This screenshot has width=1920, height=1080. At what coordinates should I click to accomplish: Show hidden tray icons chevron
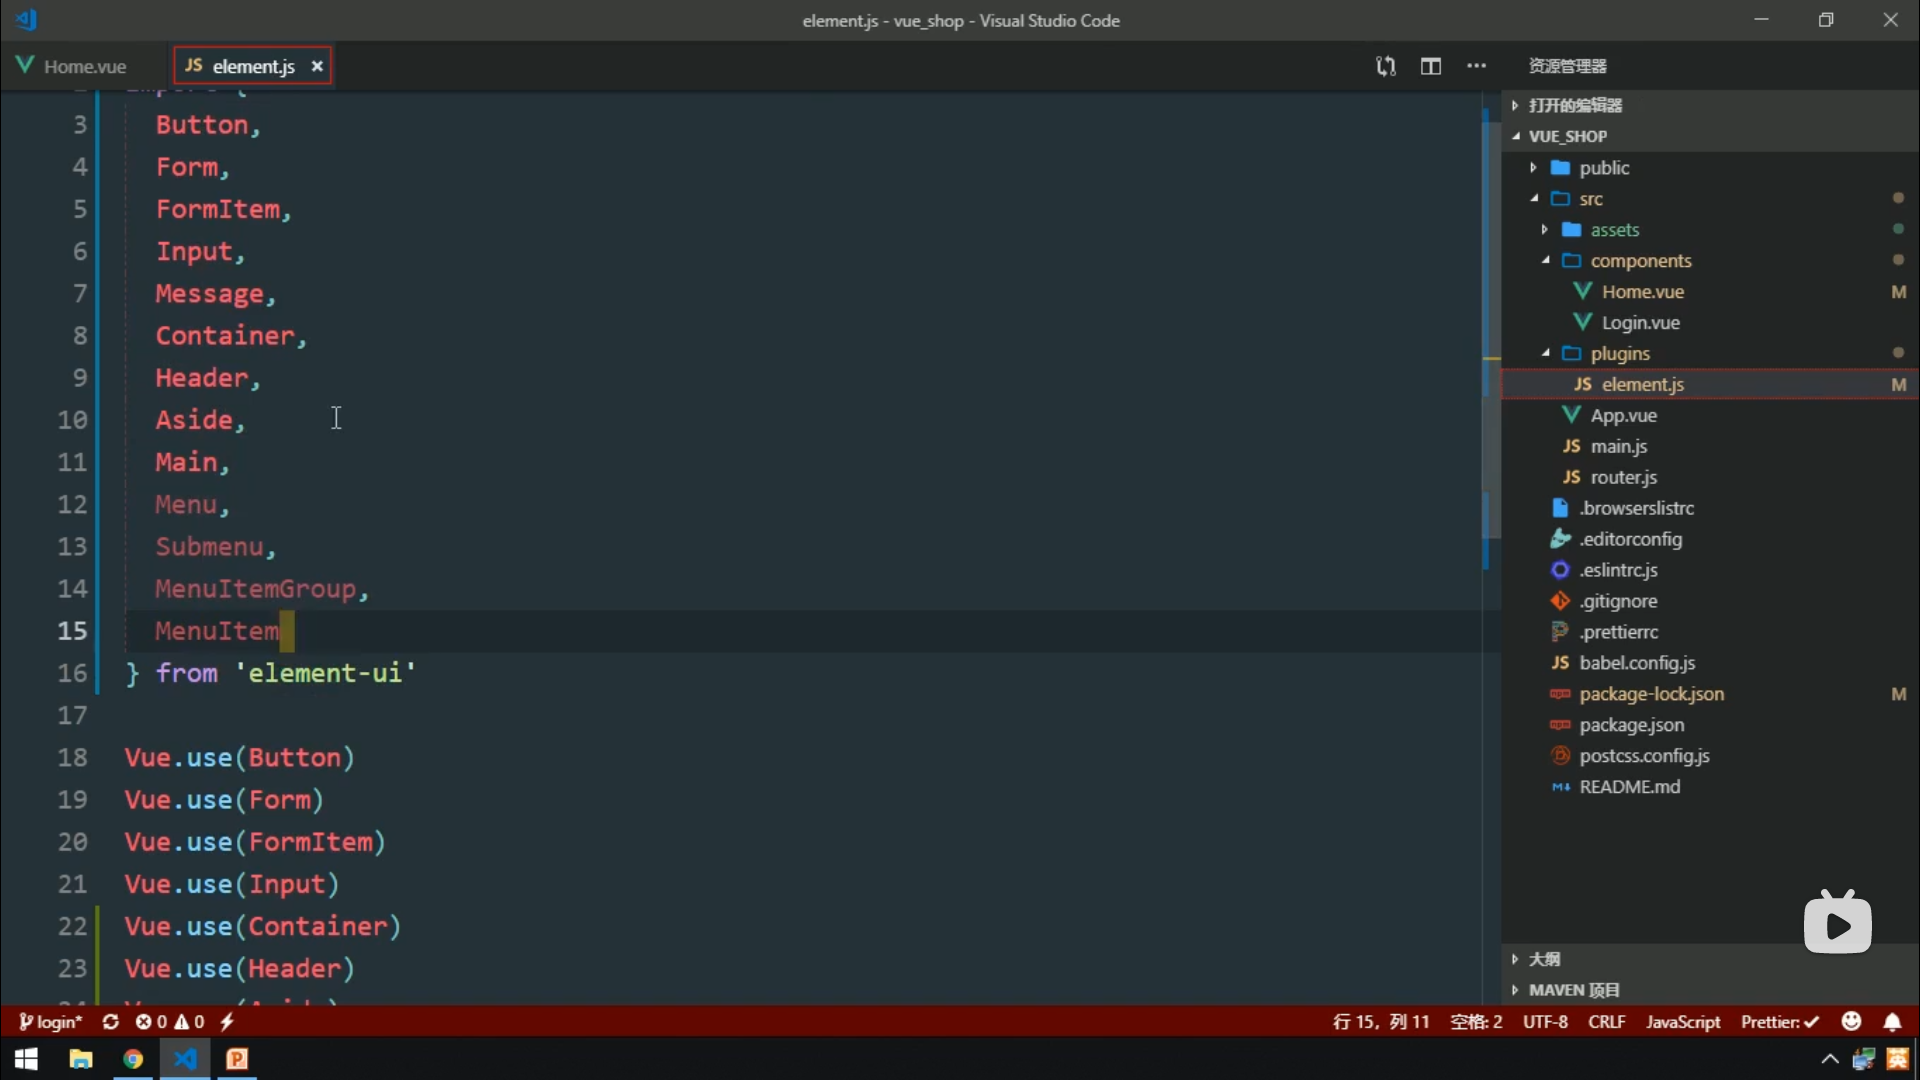click(x=1829, y=1059)
